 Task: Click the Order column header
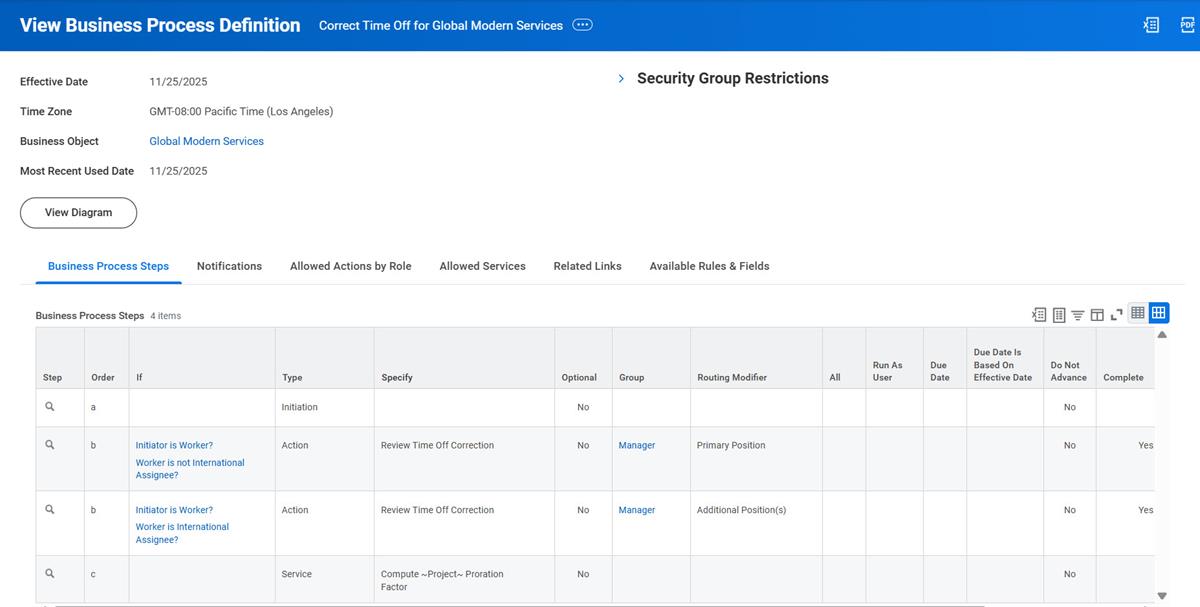[x=107, y=358]
